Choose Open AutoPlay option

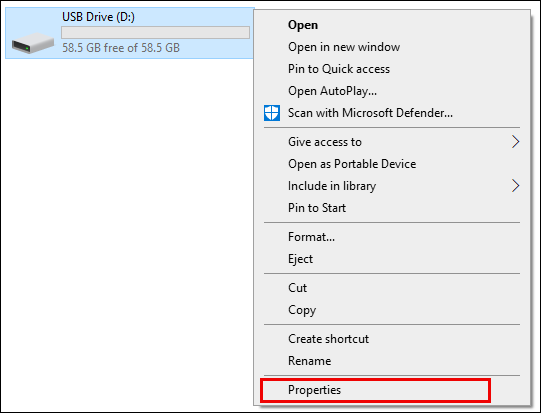point(392,91)
